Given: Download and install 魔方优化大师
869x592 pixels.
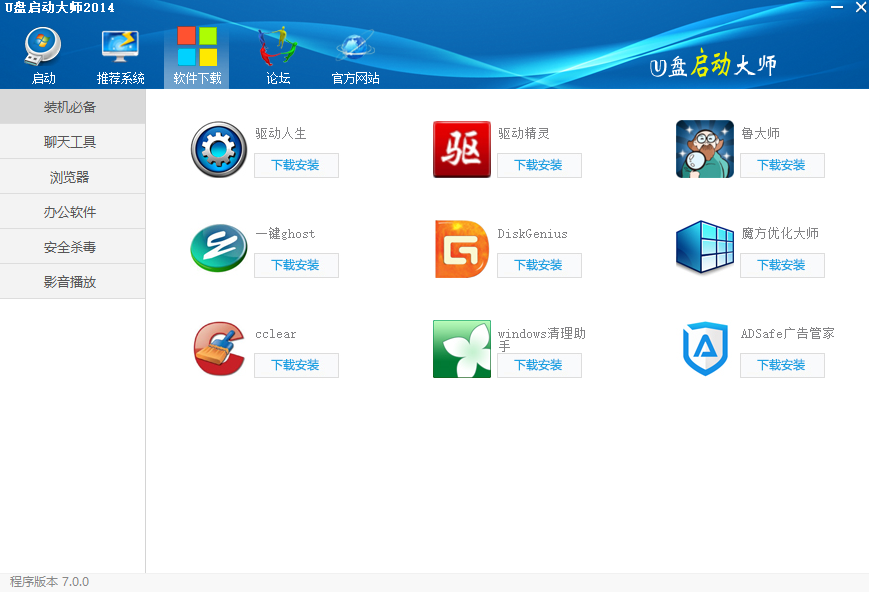Looking at the screenshot, I should tap(782, 265).
